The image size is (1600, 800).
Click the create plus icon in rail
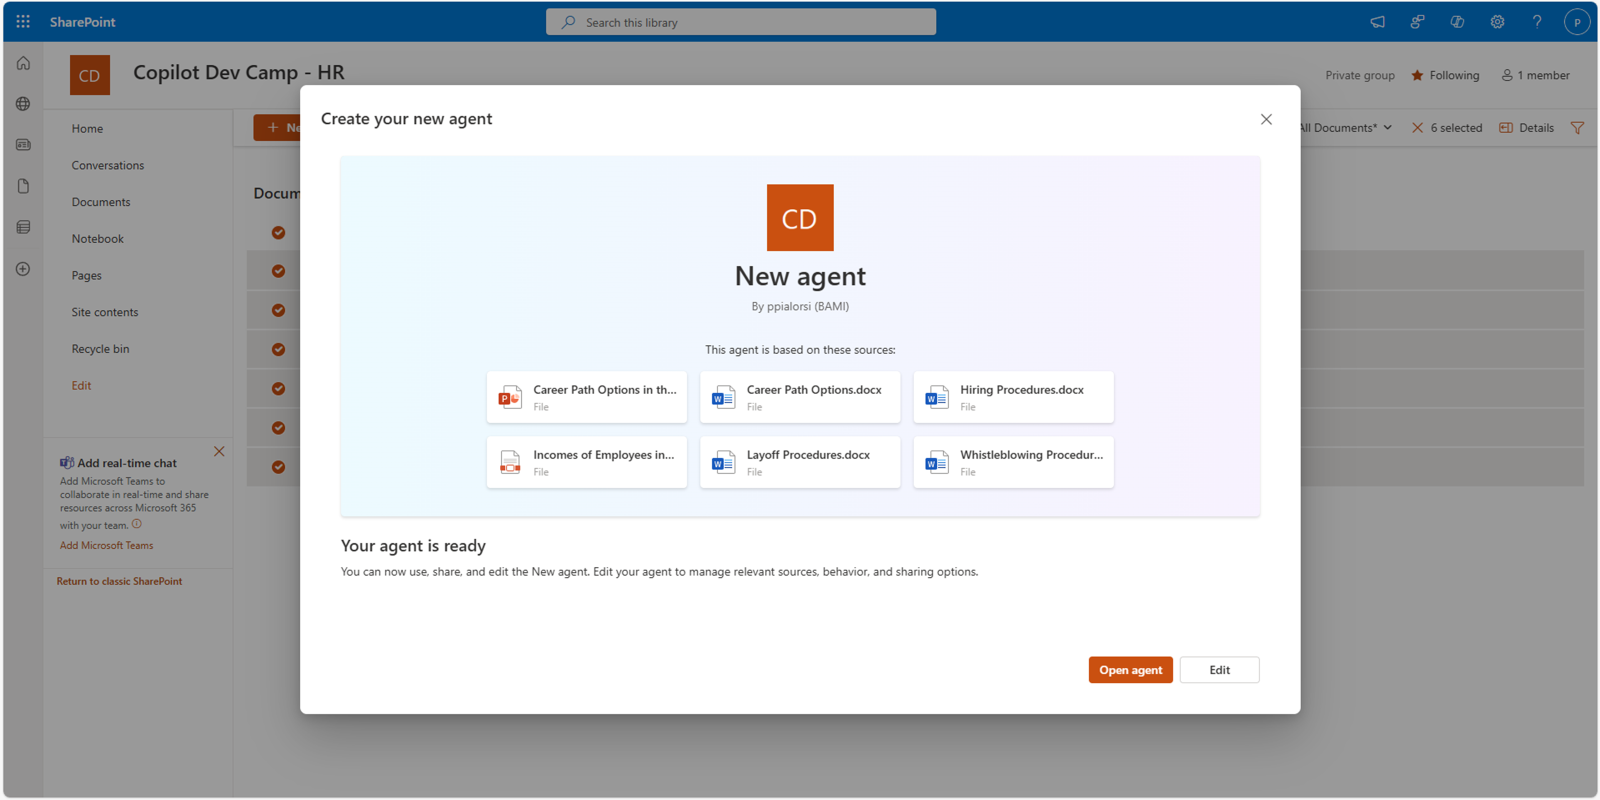(23, 269)
